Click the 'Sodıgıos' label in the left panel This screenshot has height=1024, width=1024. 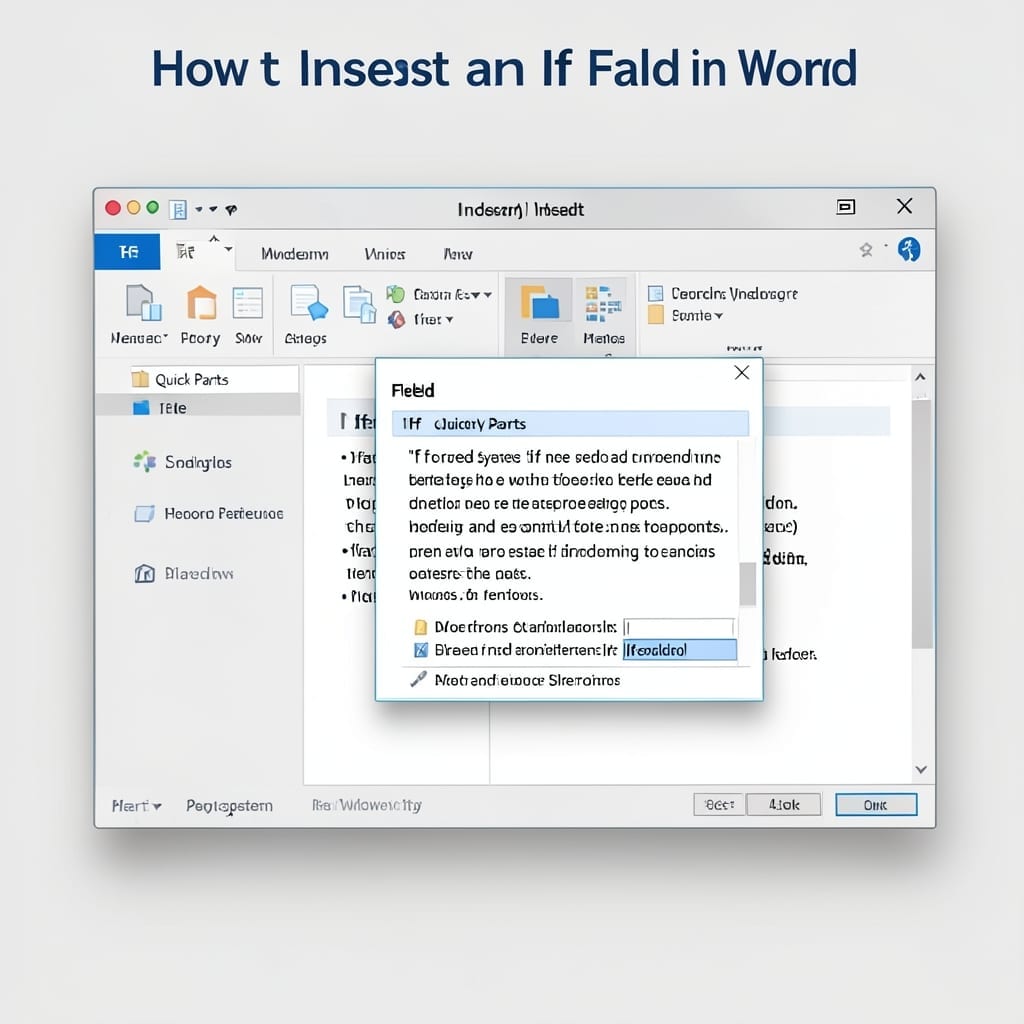pos(198,462)
